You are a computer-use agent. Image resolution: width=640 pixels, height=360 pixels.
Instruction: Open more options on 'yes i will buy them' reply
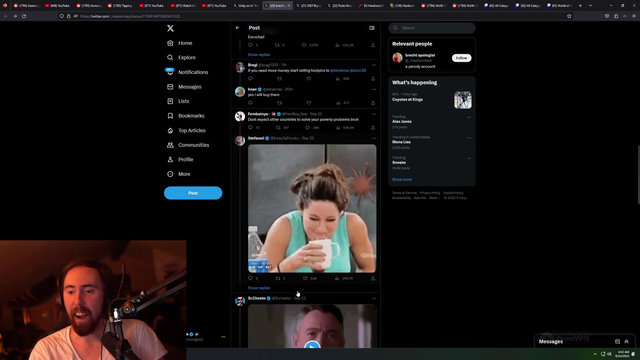coord(373,89)
